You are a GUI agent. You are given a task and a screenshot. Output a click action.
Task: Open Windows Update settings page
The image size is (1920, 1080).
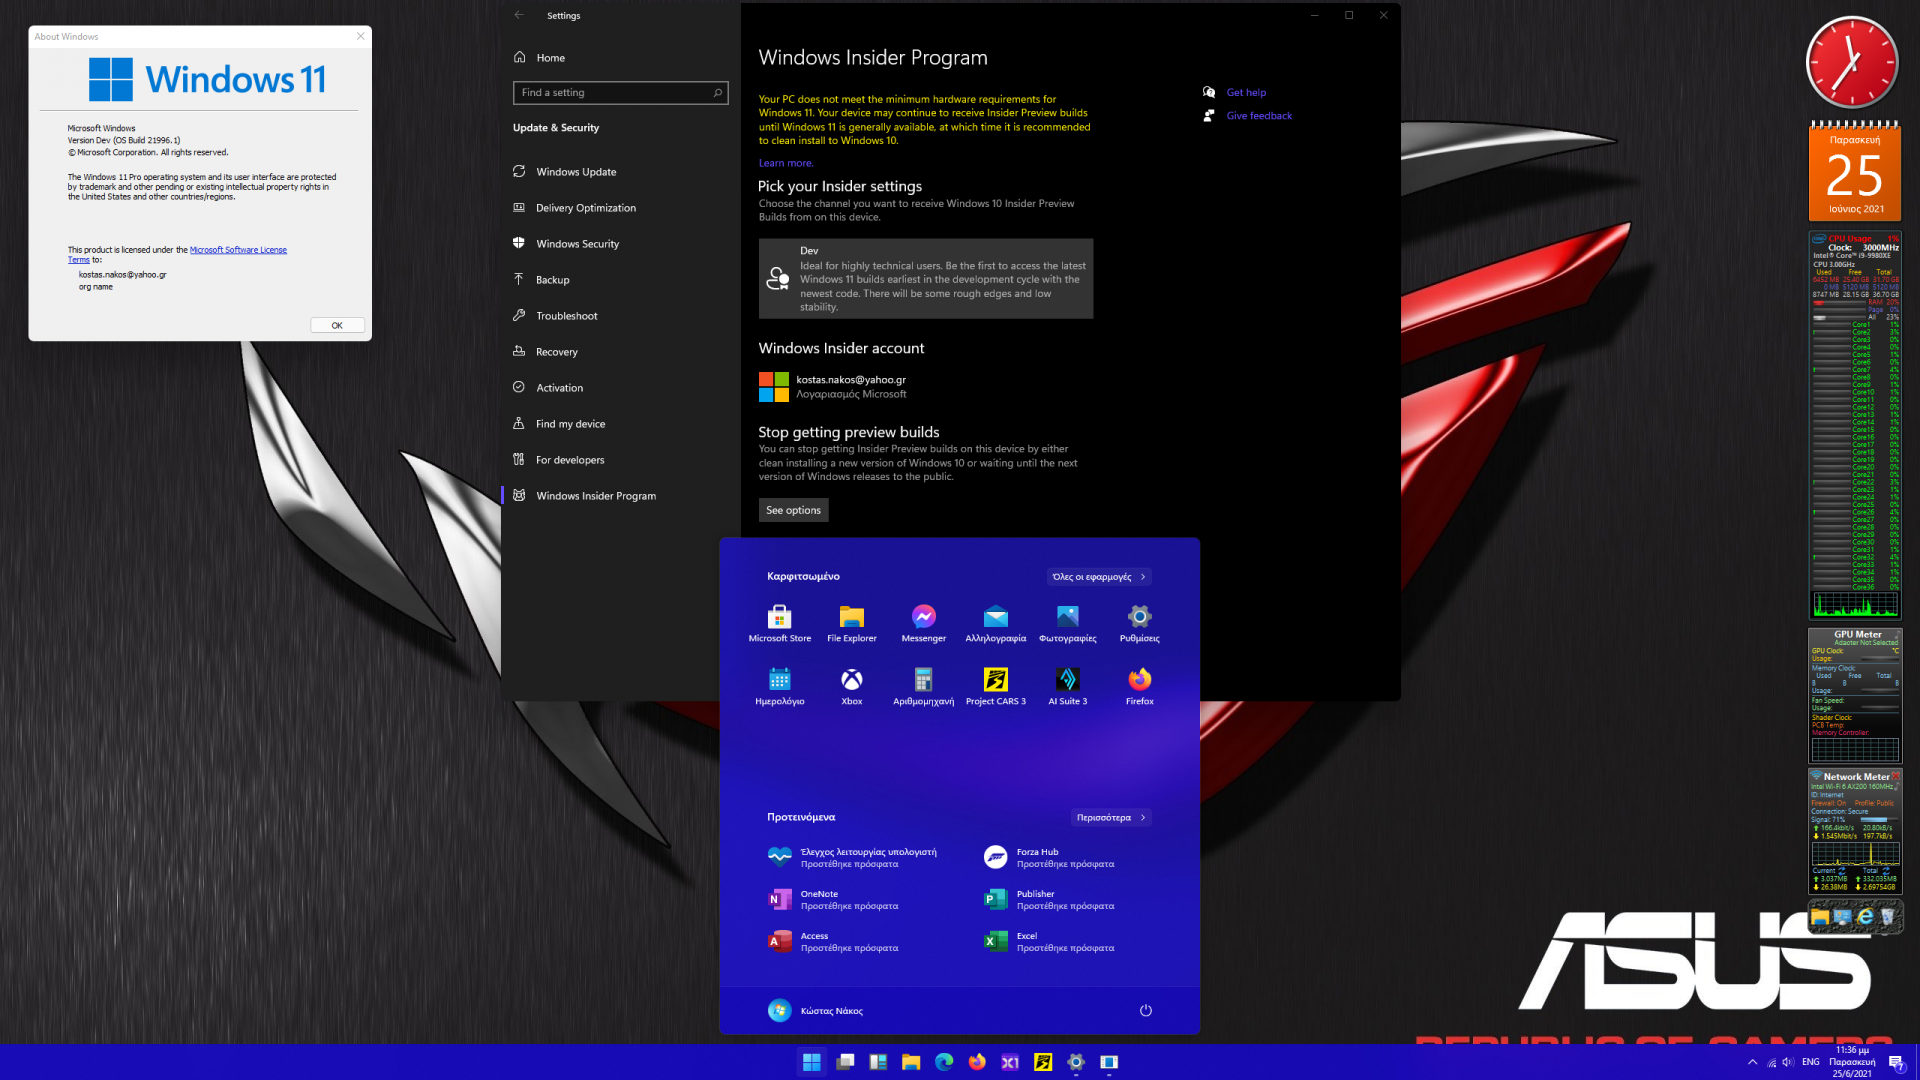coord(576,172)
